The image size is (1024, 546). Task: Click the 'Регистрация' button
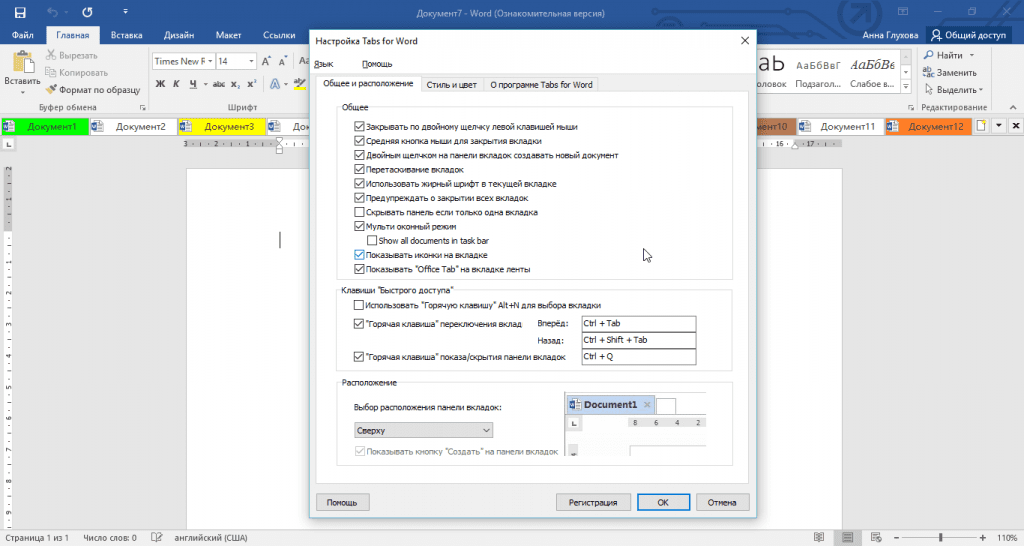pos(593,502)
